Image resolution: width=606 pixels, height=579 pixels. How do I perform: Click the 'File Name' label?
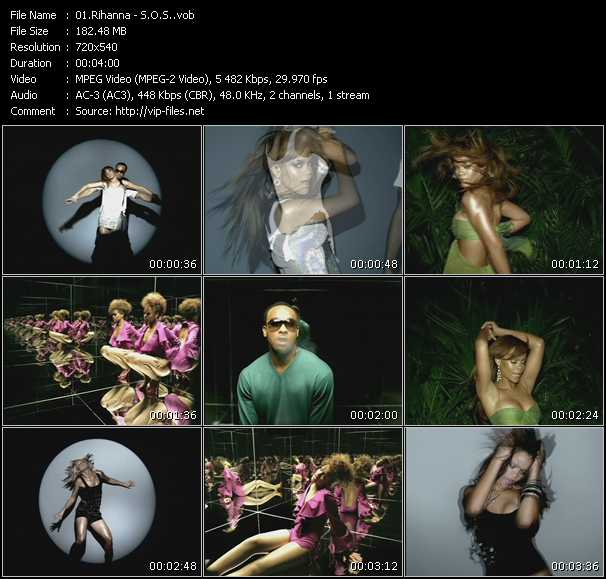tap(33, 15)
